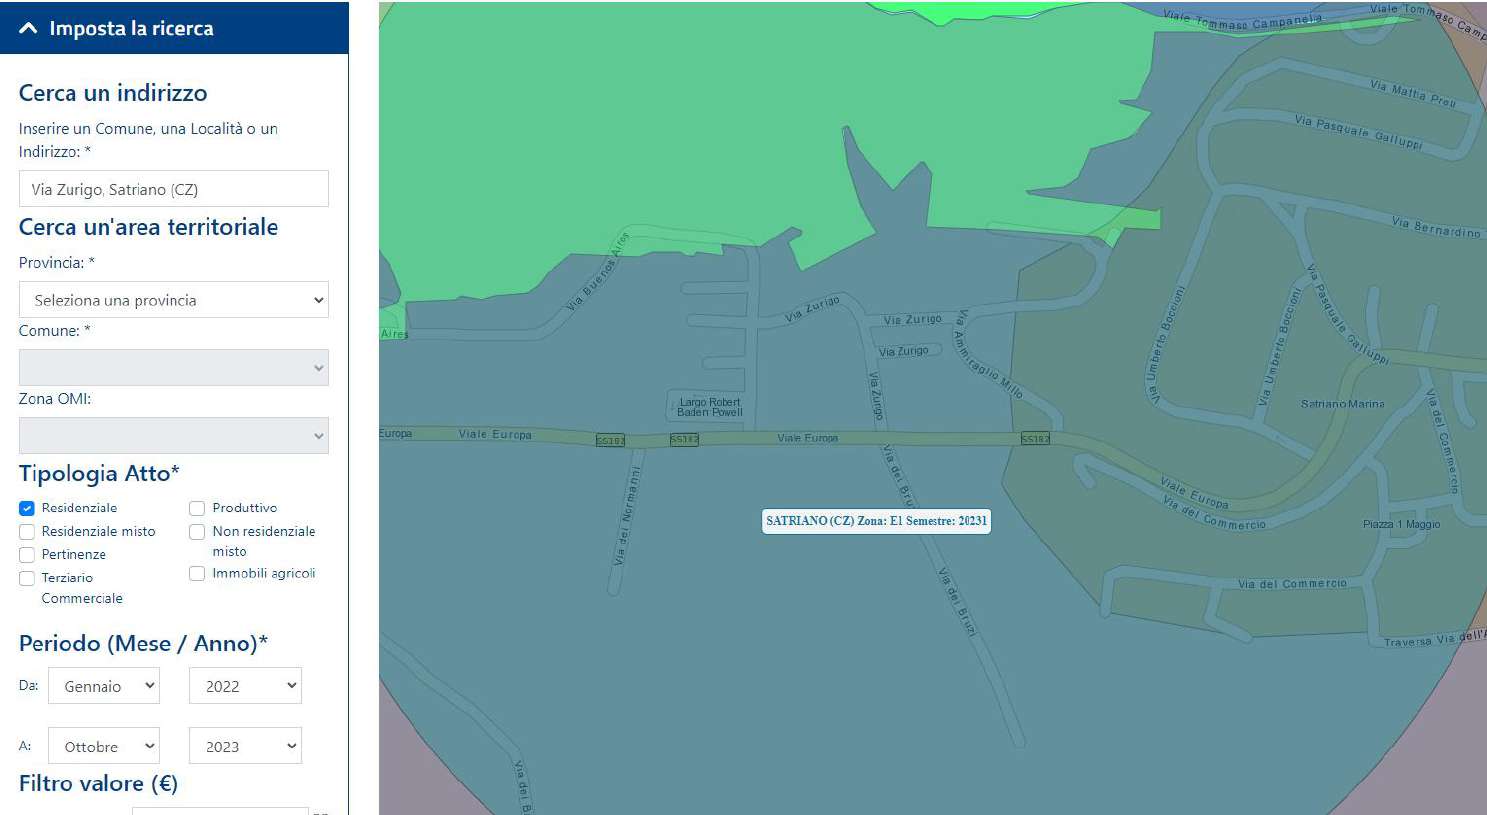Open the start month dropdown showing Gennaio
Viewport: 1487px width, 815px height.
[x=104, y=686]
